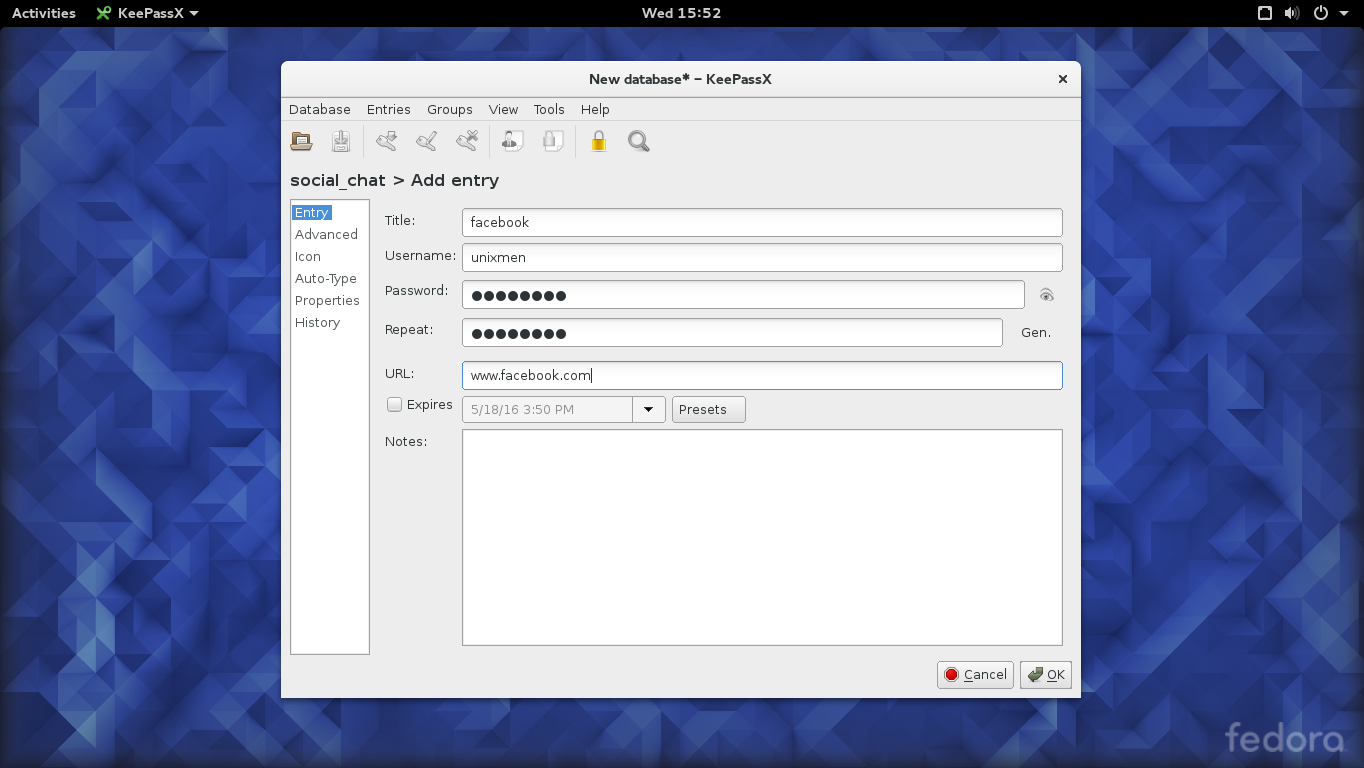Open the Activities overview
1364x768 pixels.
point(44,13)
